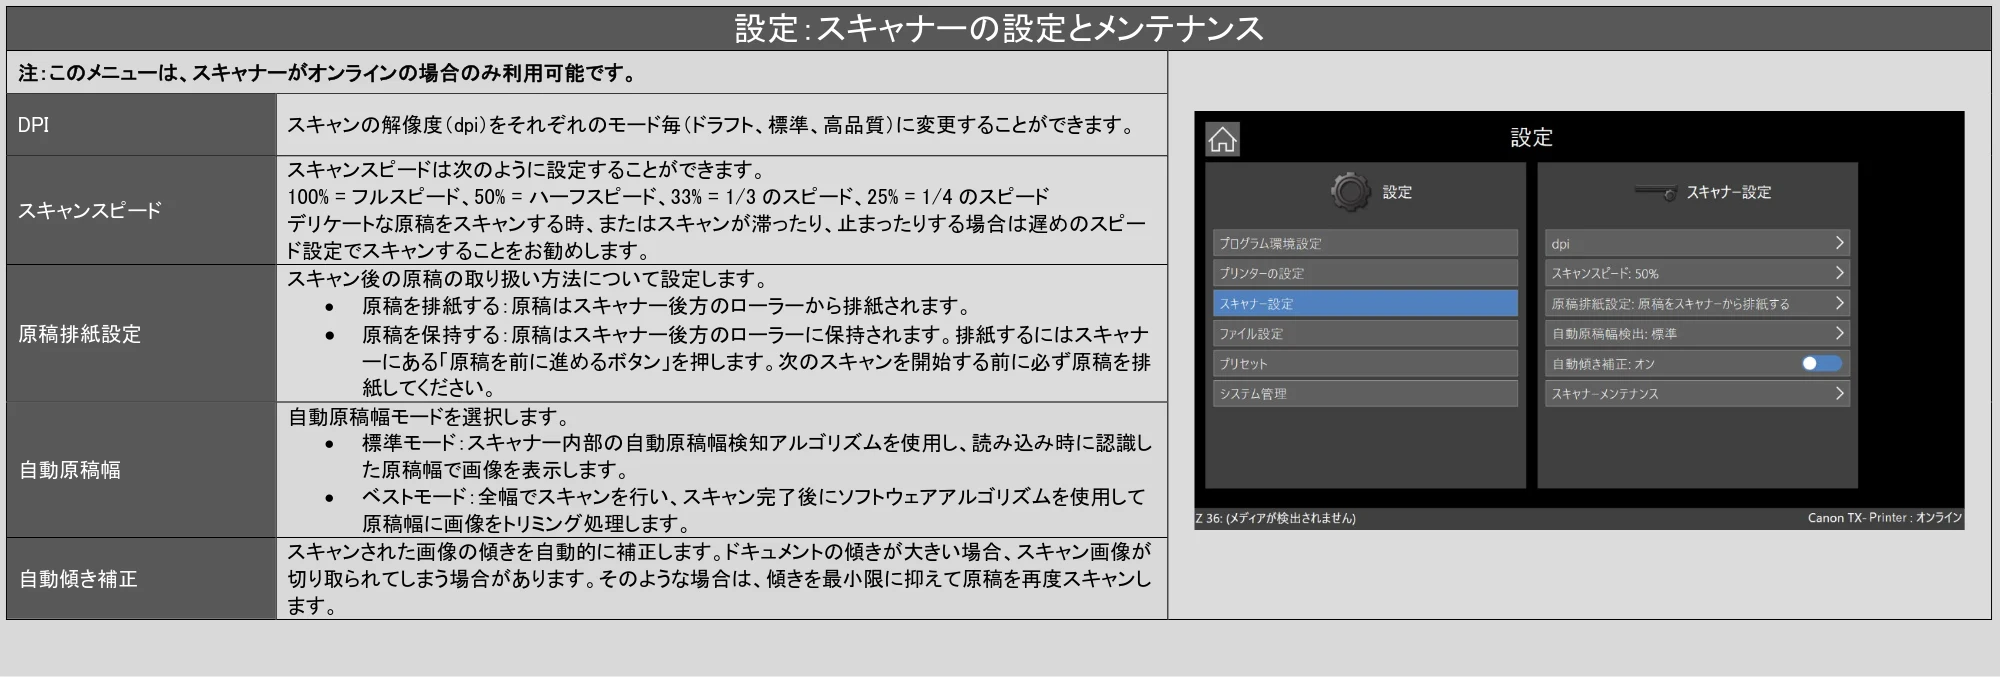This screenshot has height=677, width=2000.
Task: Click the sentence 自動原稿幅モードを選択します
Action: (430, 417)
